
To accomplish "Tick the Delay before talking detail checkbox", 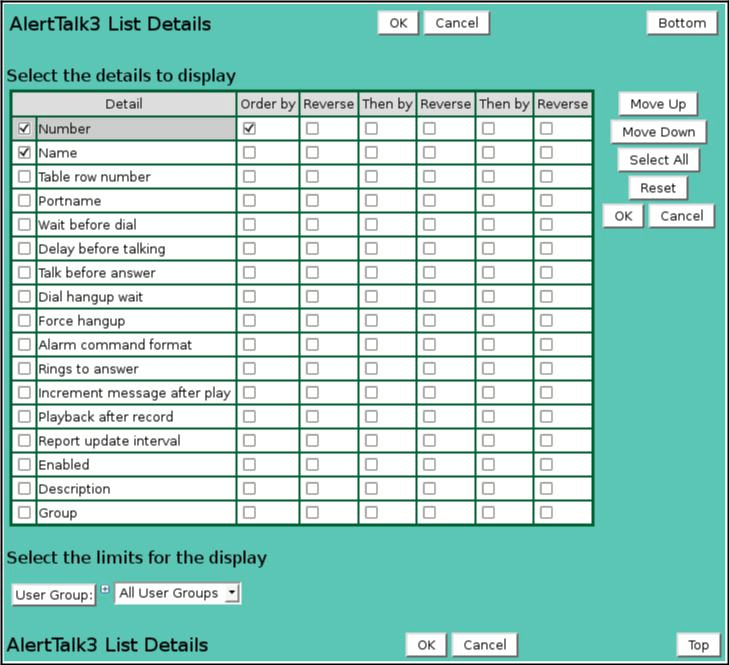I will (24, 248).
